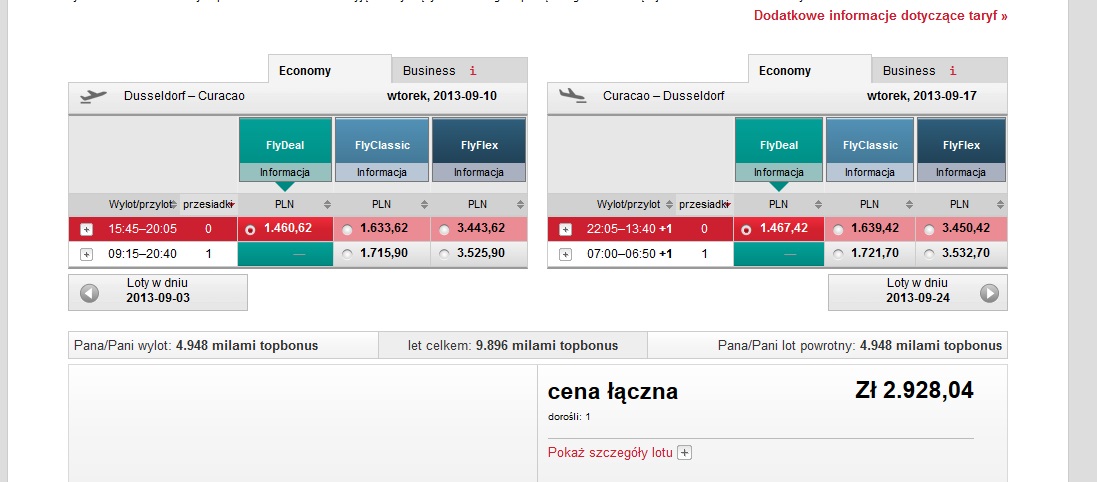The height and width of the screenshot is (482, 1097).
Task: Open the return Economy tab
Action: pyautogui.click(x=809, y=69)
